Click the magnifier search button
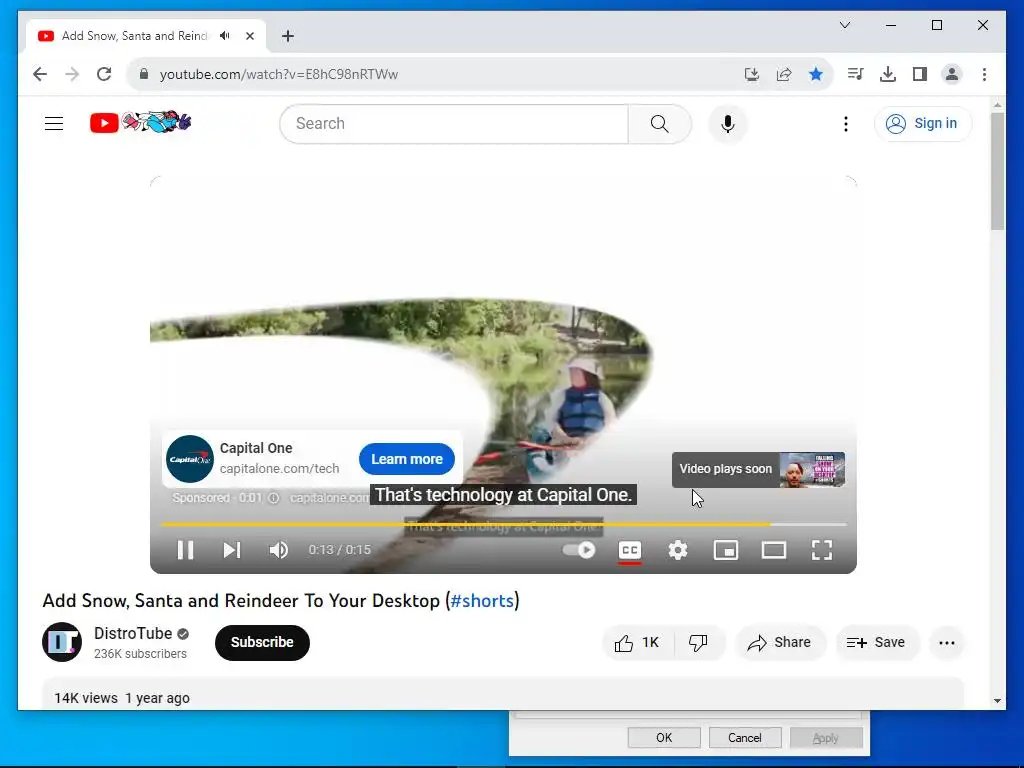Screen dimensions: 1024x768 660,123
